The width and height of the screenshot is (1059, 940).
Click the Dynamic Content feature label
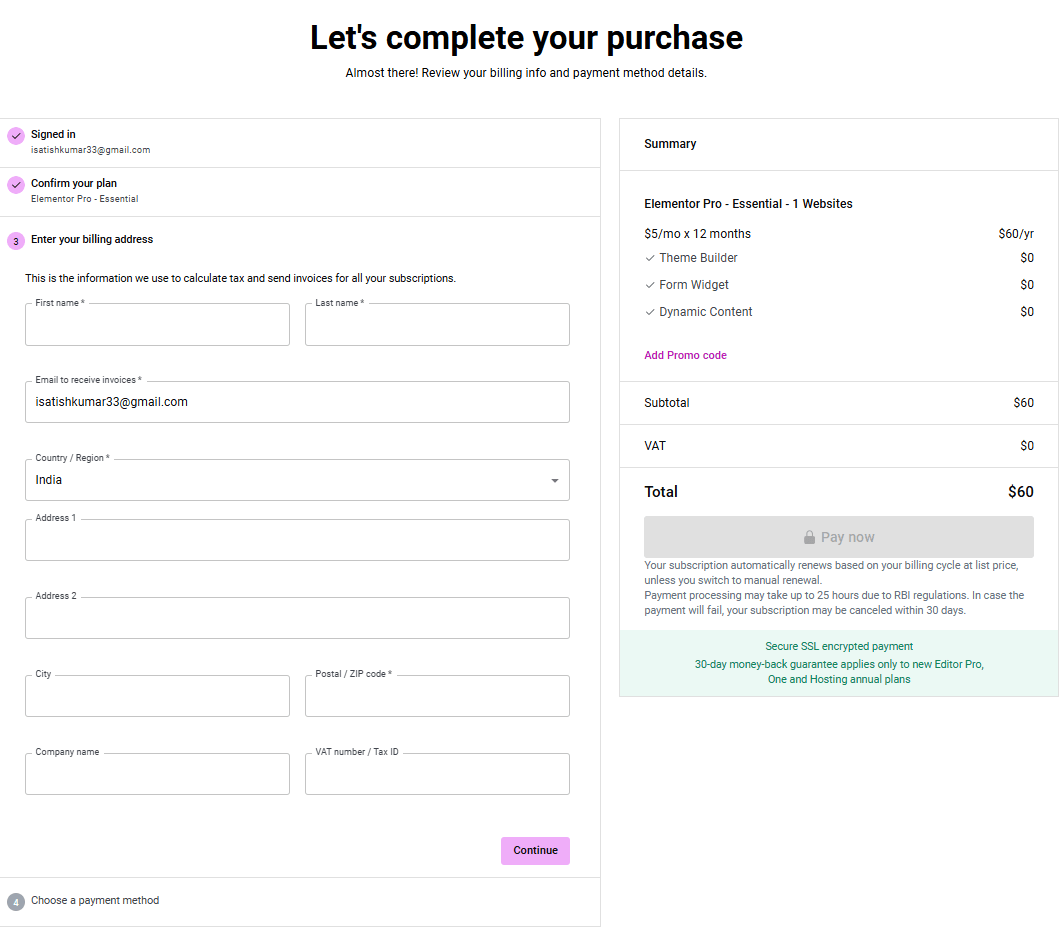(x=706, y=312)
